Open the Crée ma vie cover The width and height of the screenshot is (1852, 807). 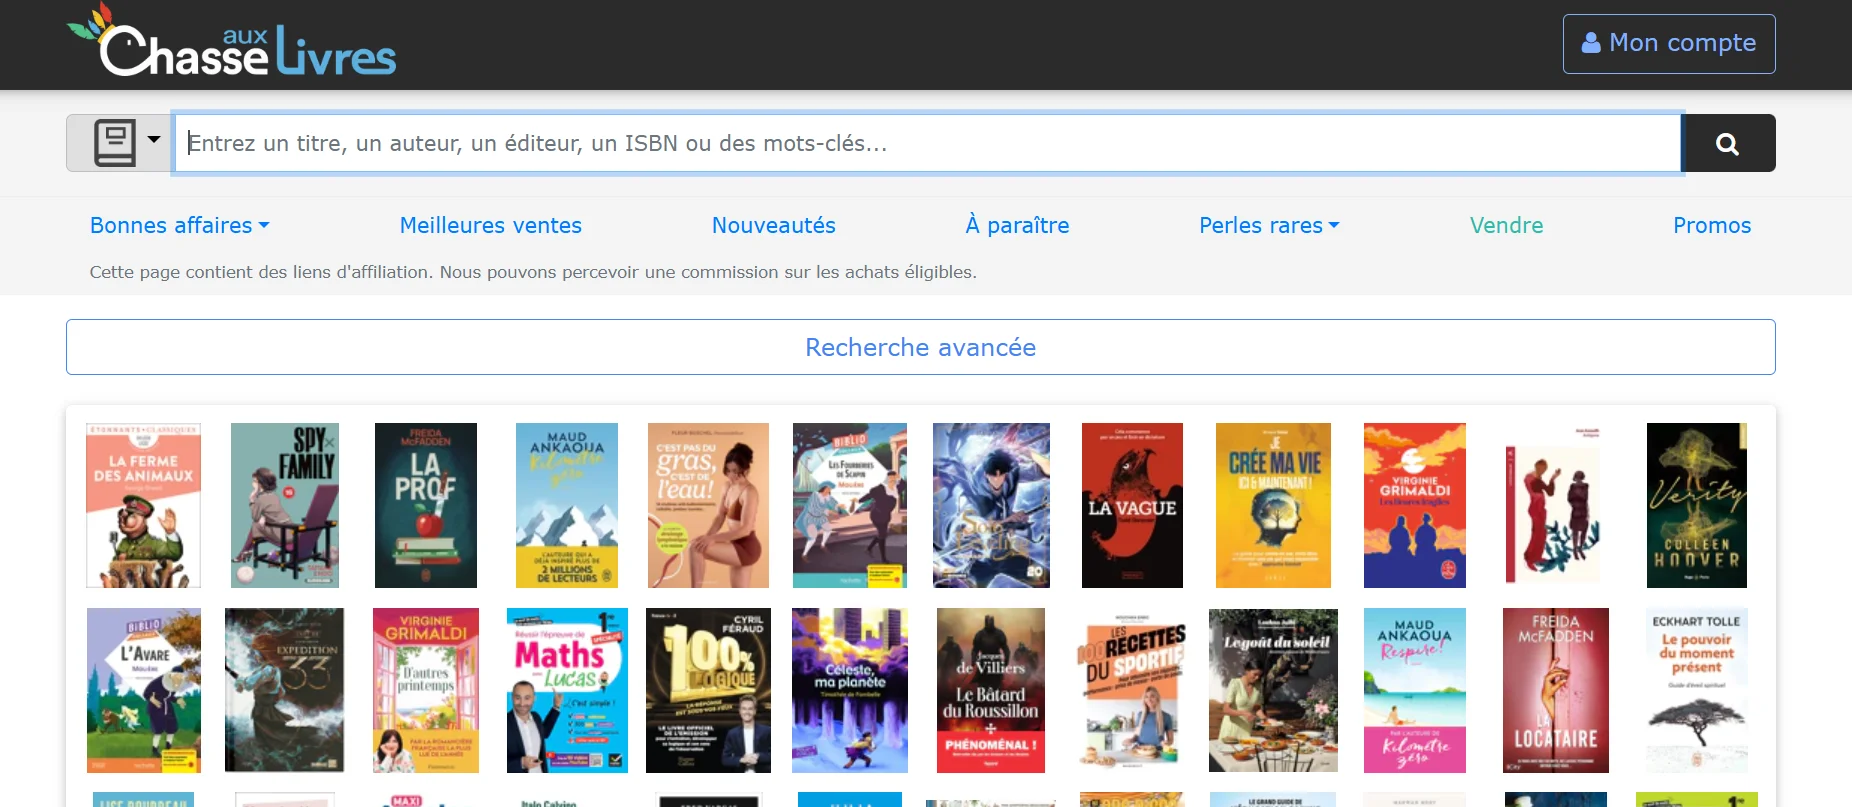(1273, 505)
